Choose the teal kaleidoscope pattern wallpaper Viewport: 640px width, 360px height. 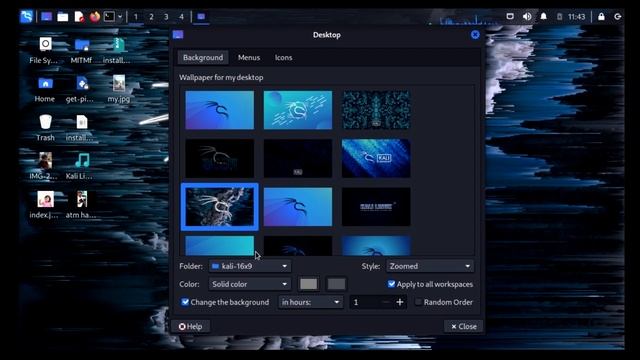click(x=376, y=110)
